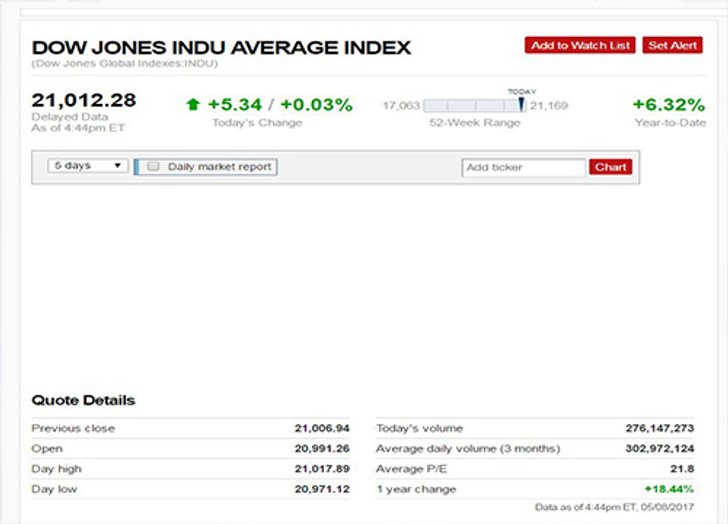
Task: Click the Year-to-Date label
Action: tap(670, 123)
